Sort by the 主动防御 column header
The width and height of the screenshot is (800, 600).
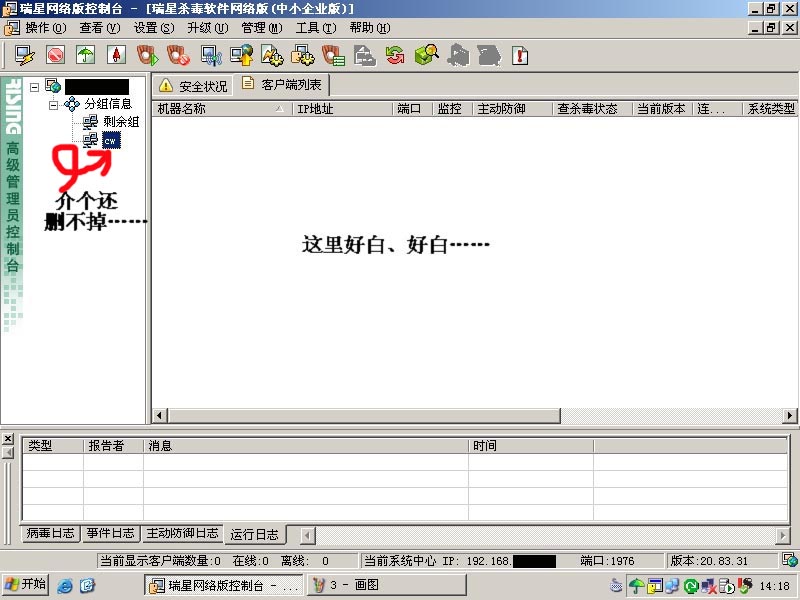[513, 109]
